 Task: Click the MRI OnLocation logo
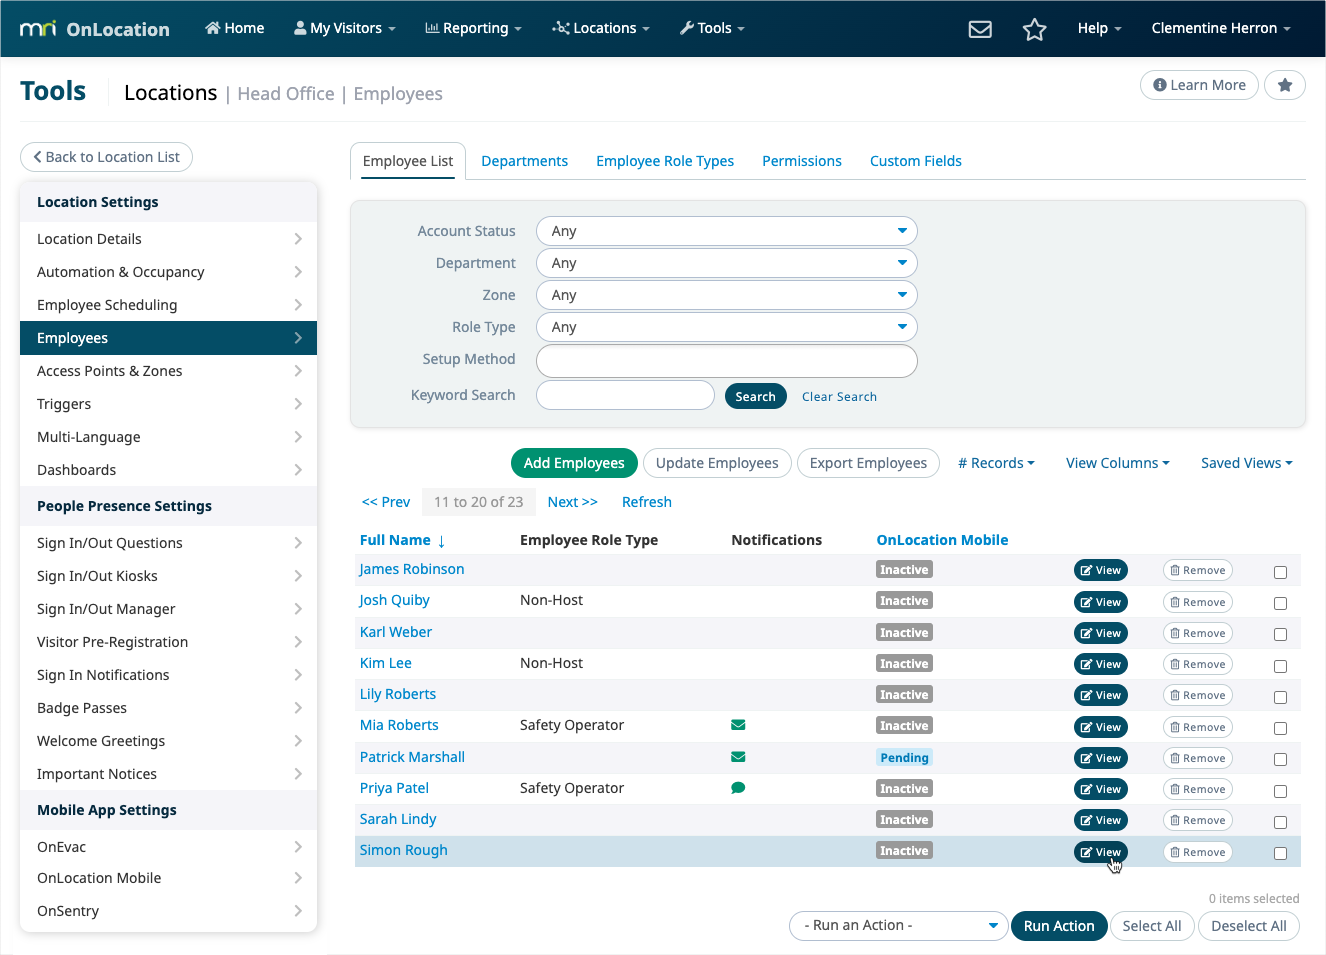pos(95,29)
